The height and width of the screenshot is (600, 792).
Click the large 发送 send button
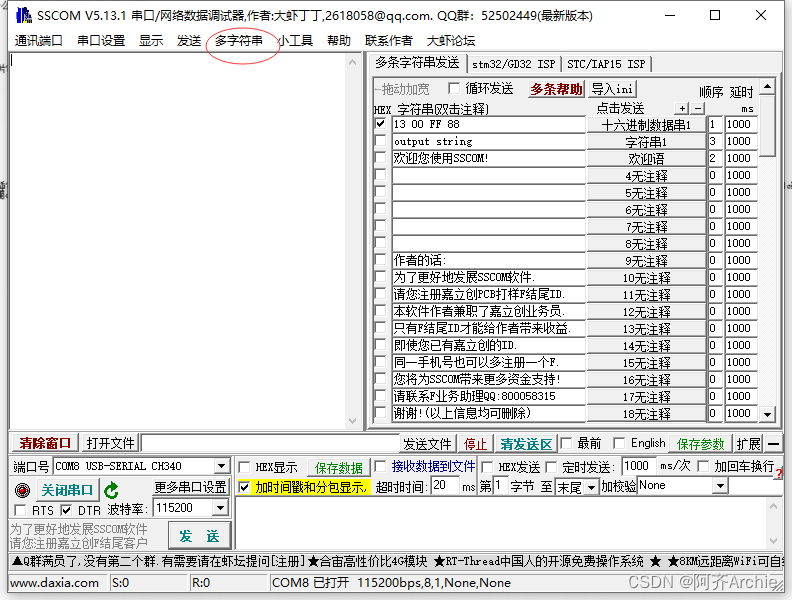(x=199, y=536)
